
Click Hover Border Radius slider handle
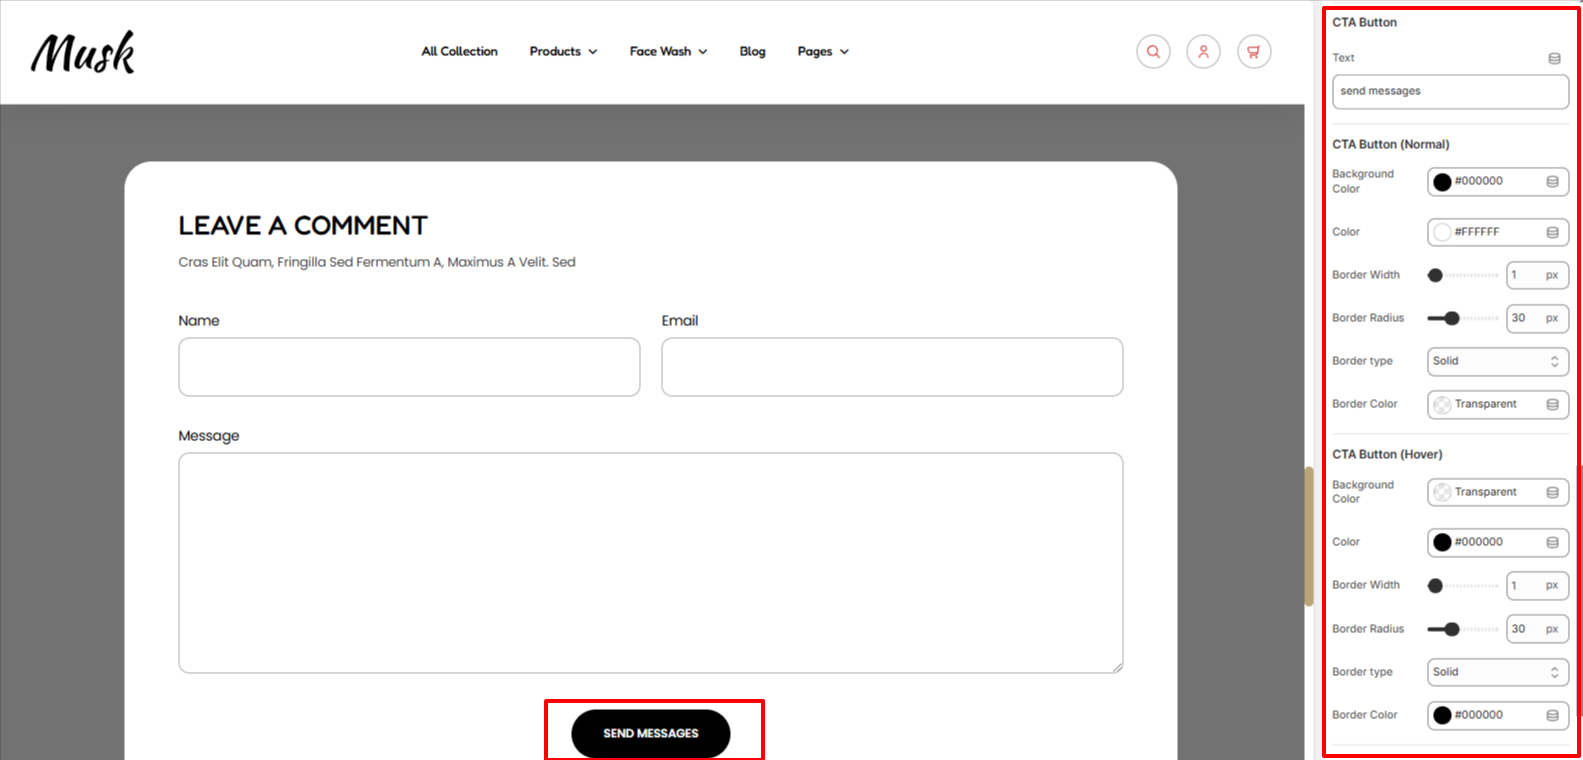point(1452,629)
